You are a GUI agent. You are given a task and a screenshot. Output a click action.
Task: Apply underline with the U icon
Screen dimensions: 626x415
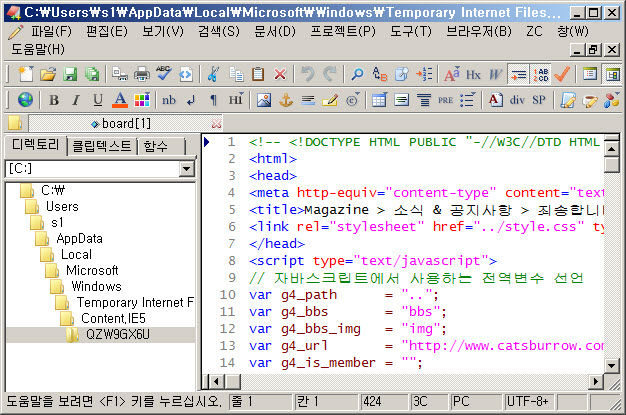point(98,99)
